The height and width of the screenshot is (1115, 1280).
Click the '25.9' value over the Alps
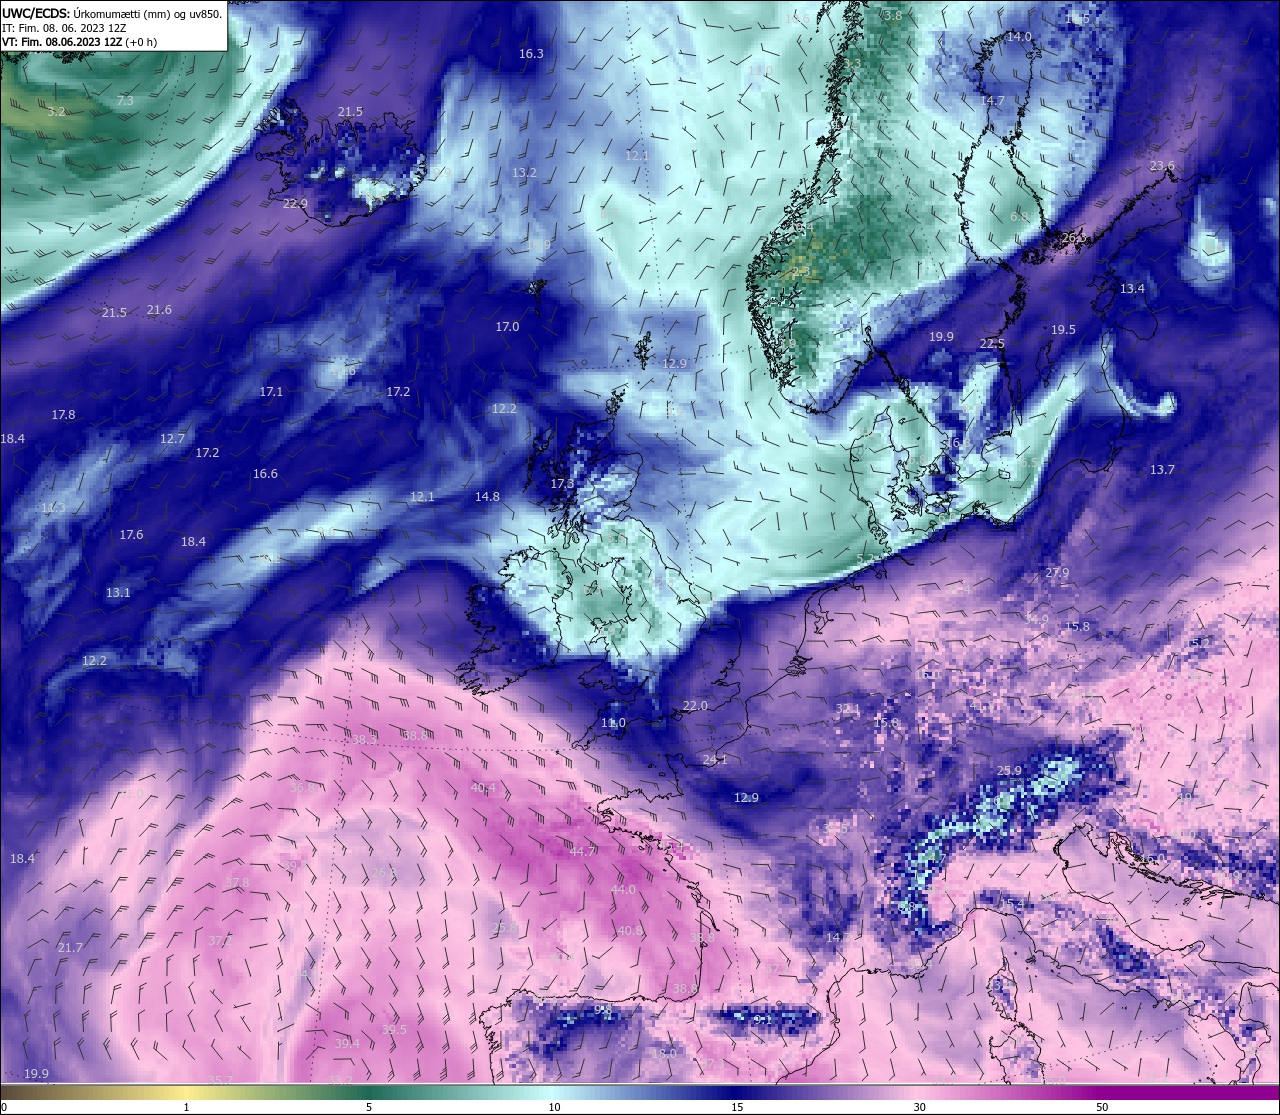(1009, 770)
